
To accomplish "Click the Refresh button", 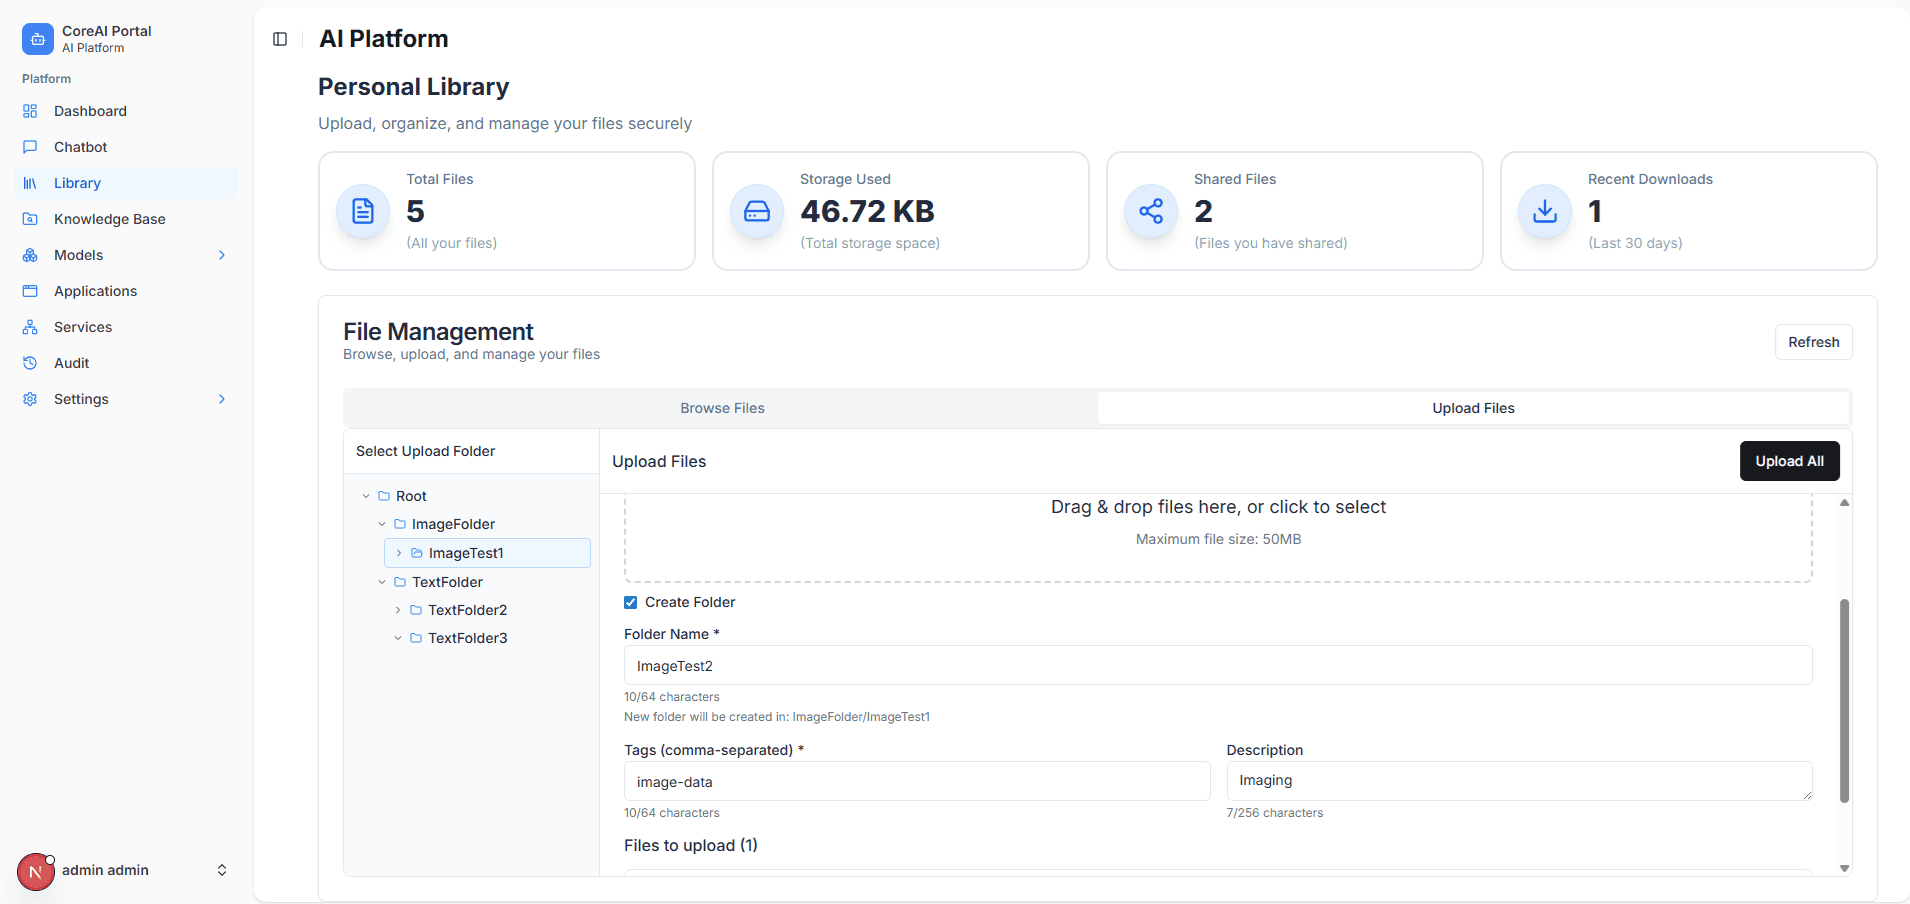I will click(x=1813, y=342).
